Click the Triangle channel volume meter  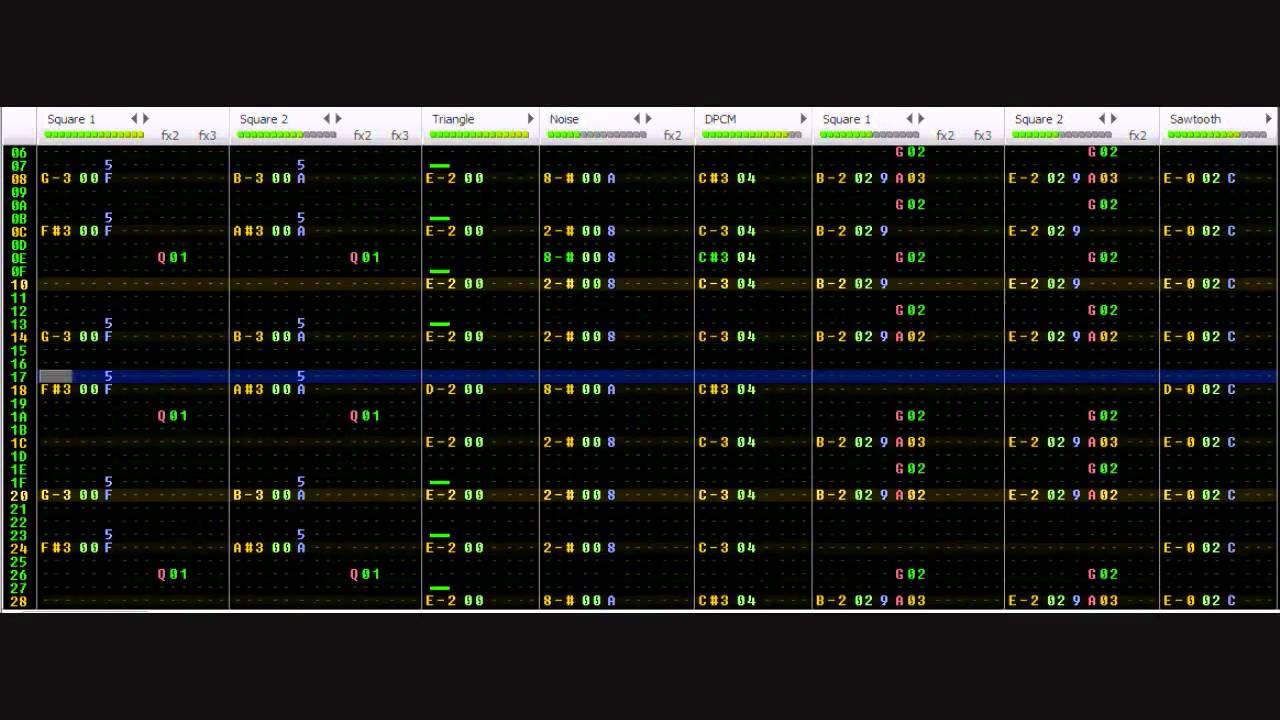(480, 134)
